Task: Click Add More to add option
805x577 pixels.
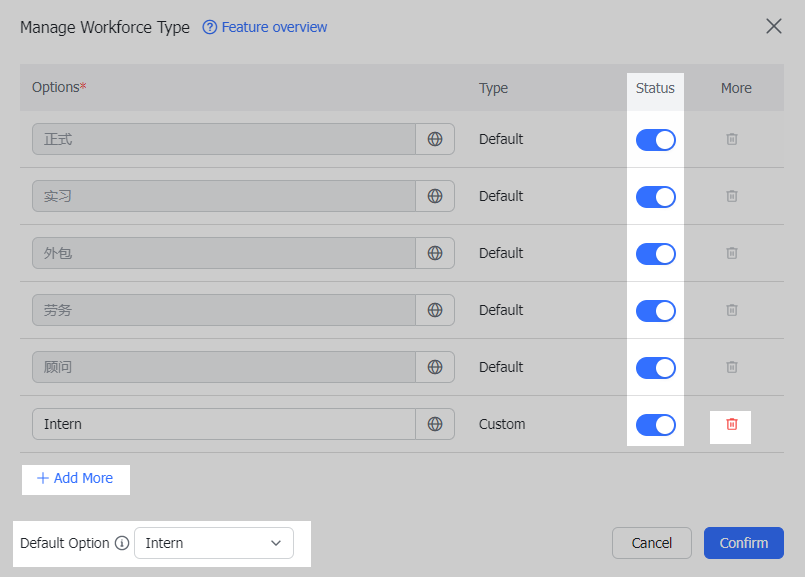Action: (x=75, y=478)
